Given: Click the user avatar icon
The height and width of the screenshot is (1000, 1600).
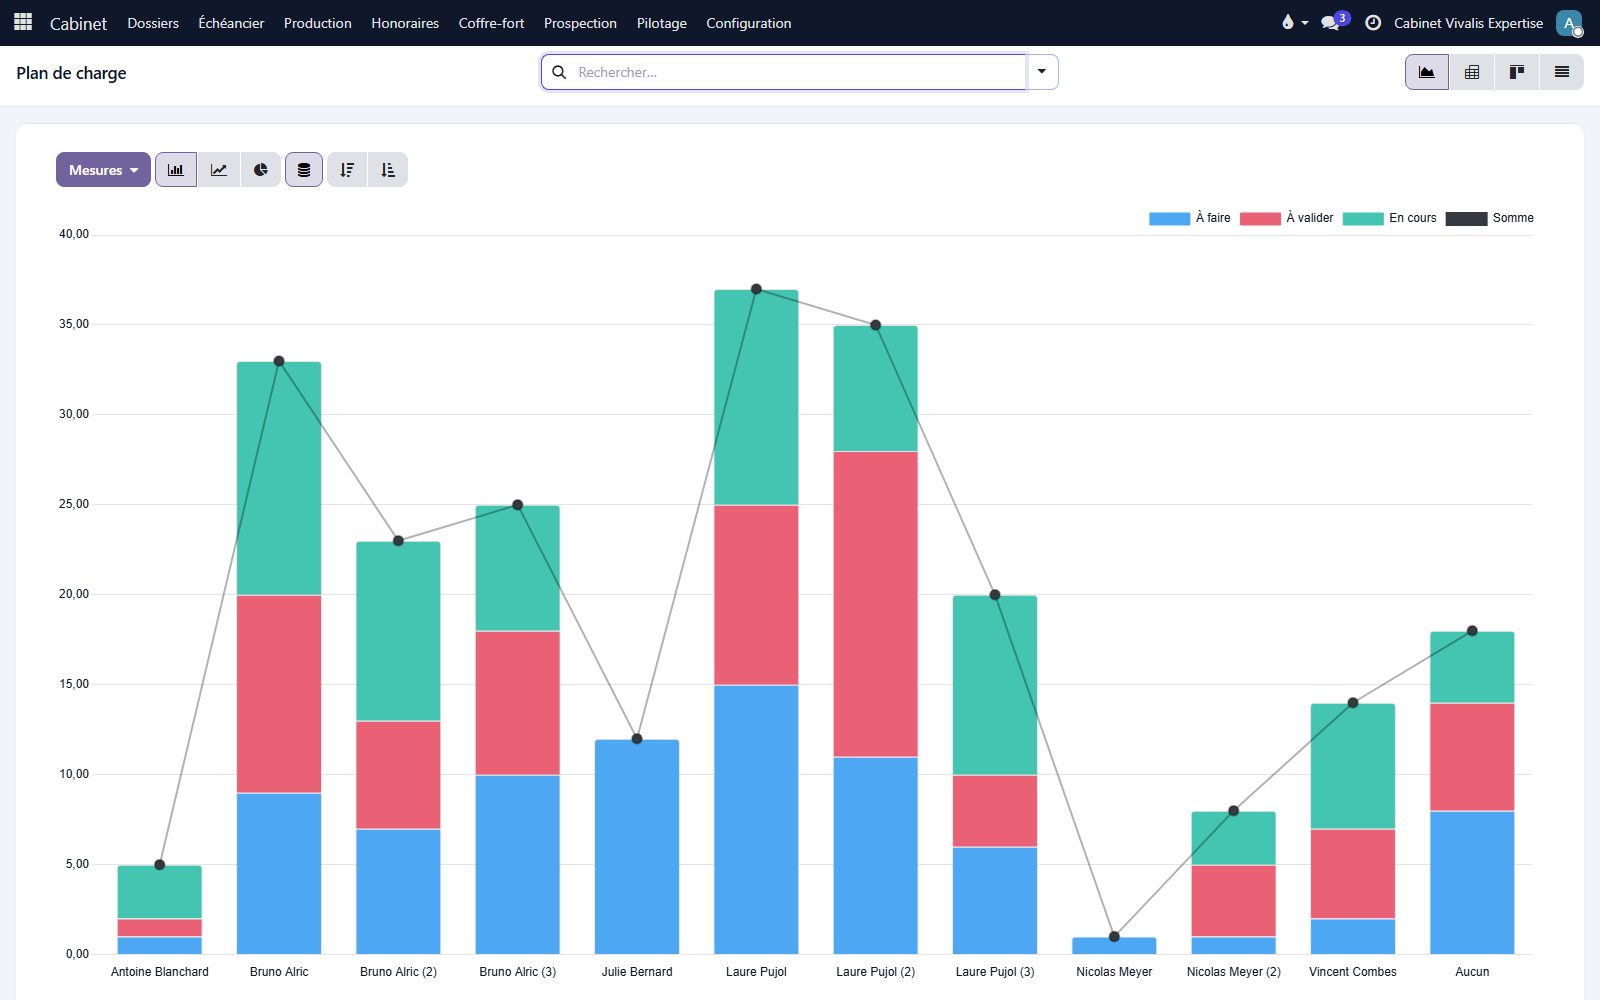Looking at the screenshot, I should tap(1569, 23).
